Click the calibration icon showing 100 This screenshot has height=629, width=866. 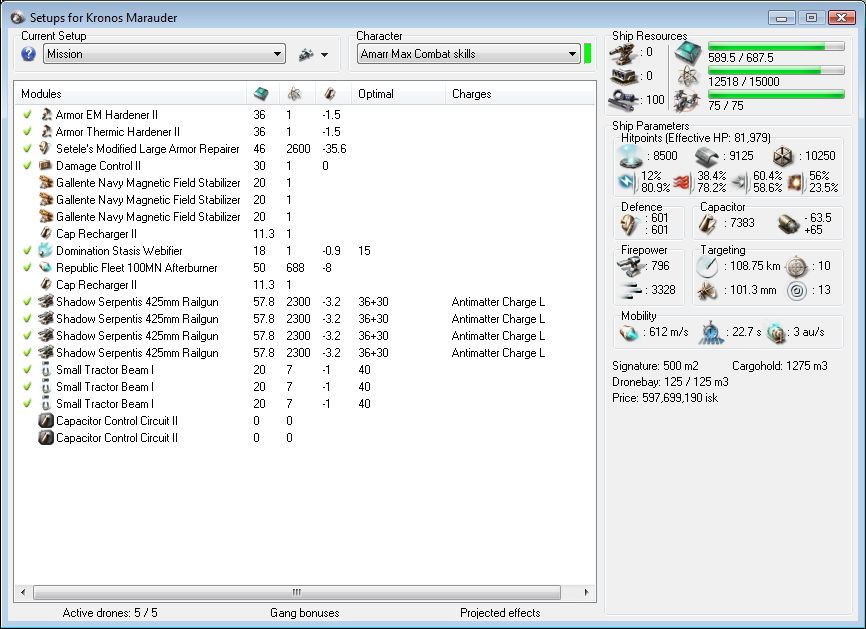[x=623, y=100]
